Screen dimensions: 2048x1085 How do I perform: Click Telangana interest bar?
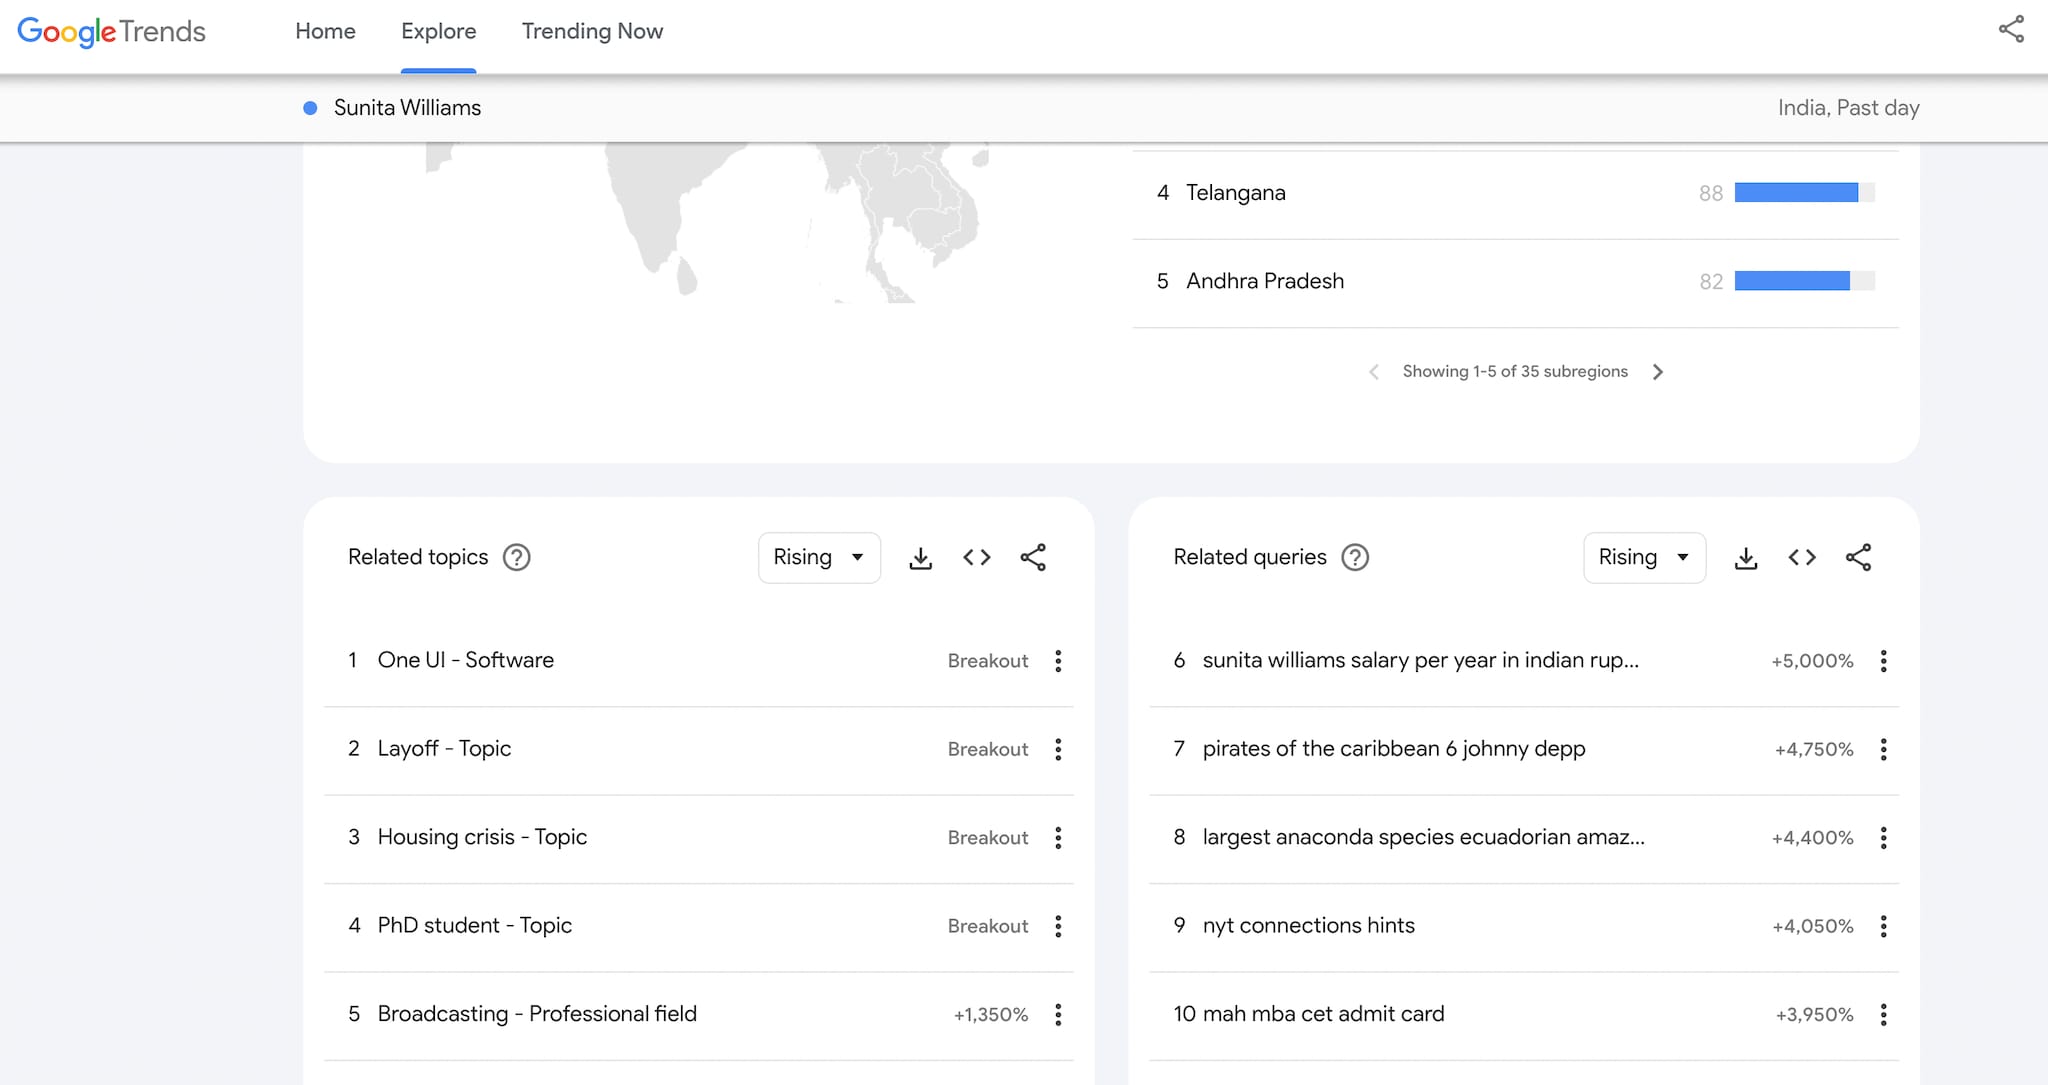(x=1796, y=193)
